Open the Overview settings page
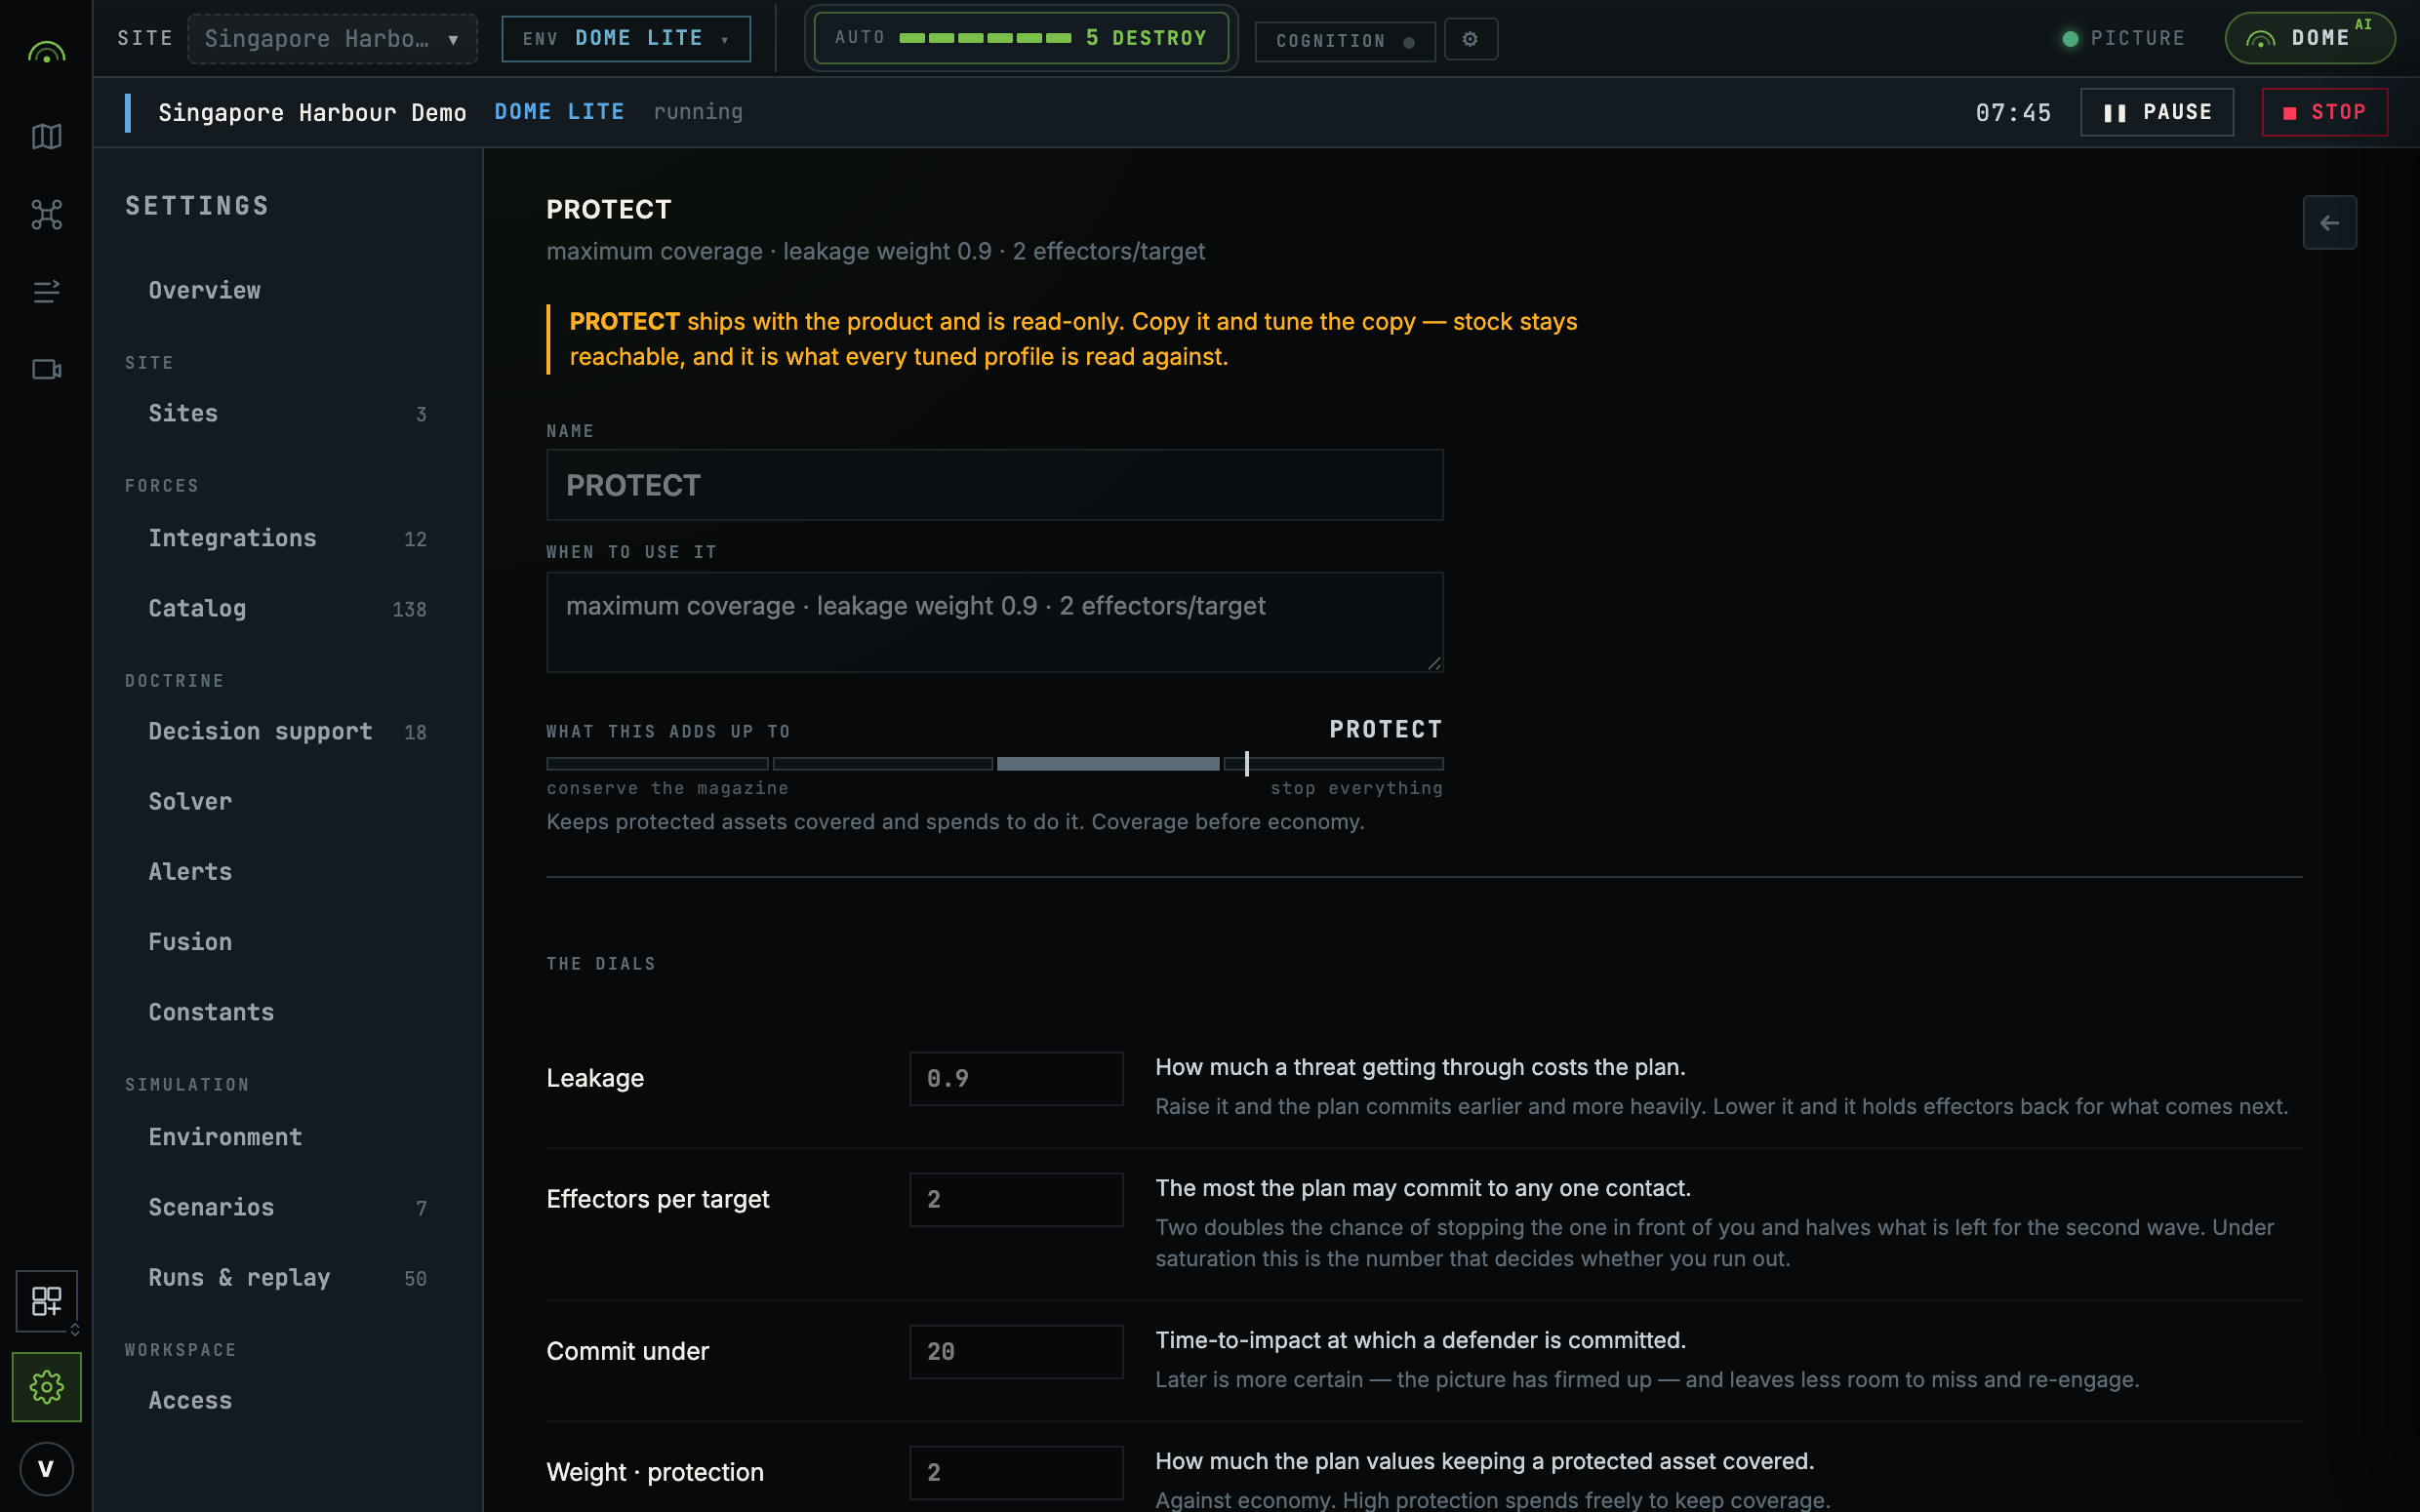Image resolution: width=2420 pixels, height=1512 pixels. (287, 290)
